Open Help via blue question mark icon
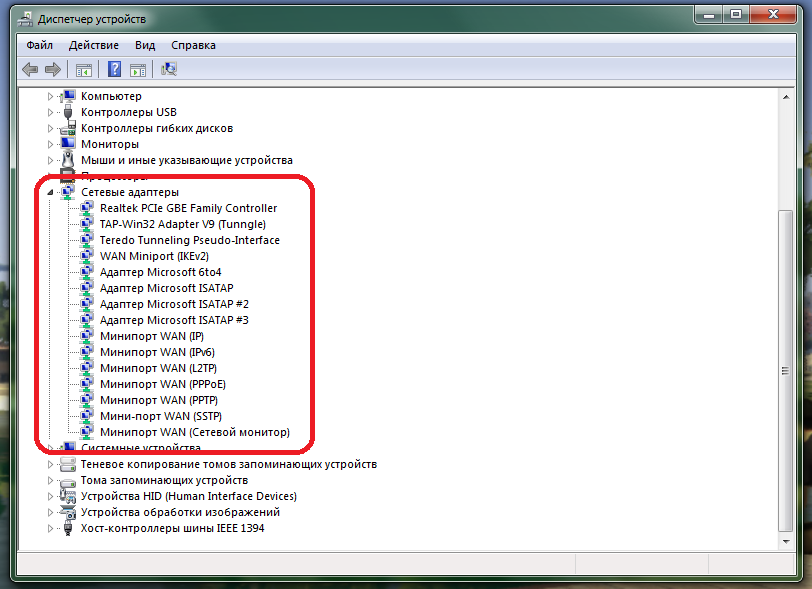The width and height of the screenshot is (812, 589). click(x=114, y=69)
